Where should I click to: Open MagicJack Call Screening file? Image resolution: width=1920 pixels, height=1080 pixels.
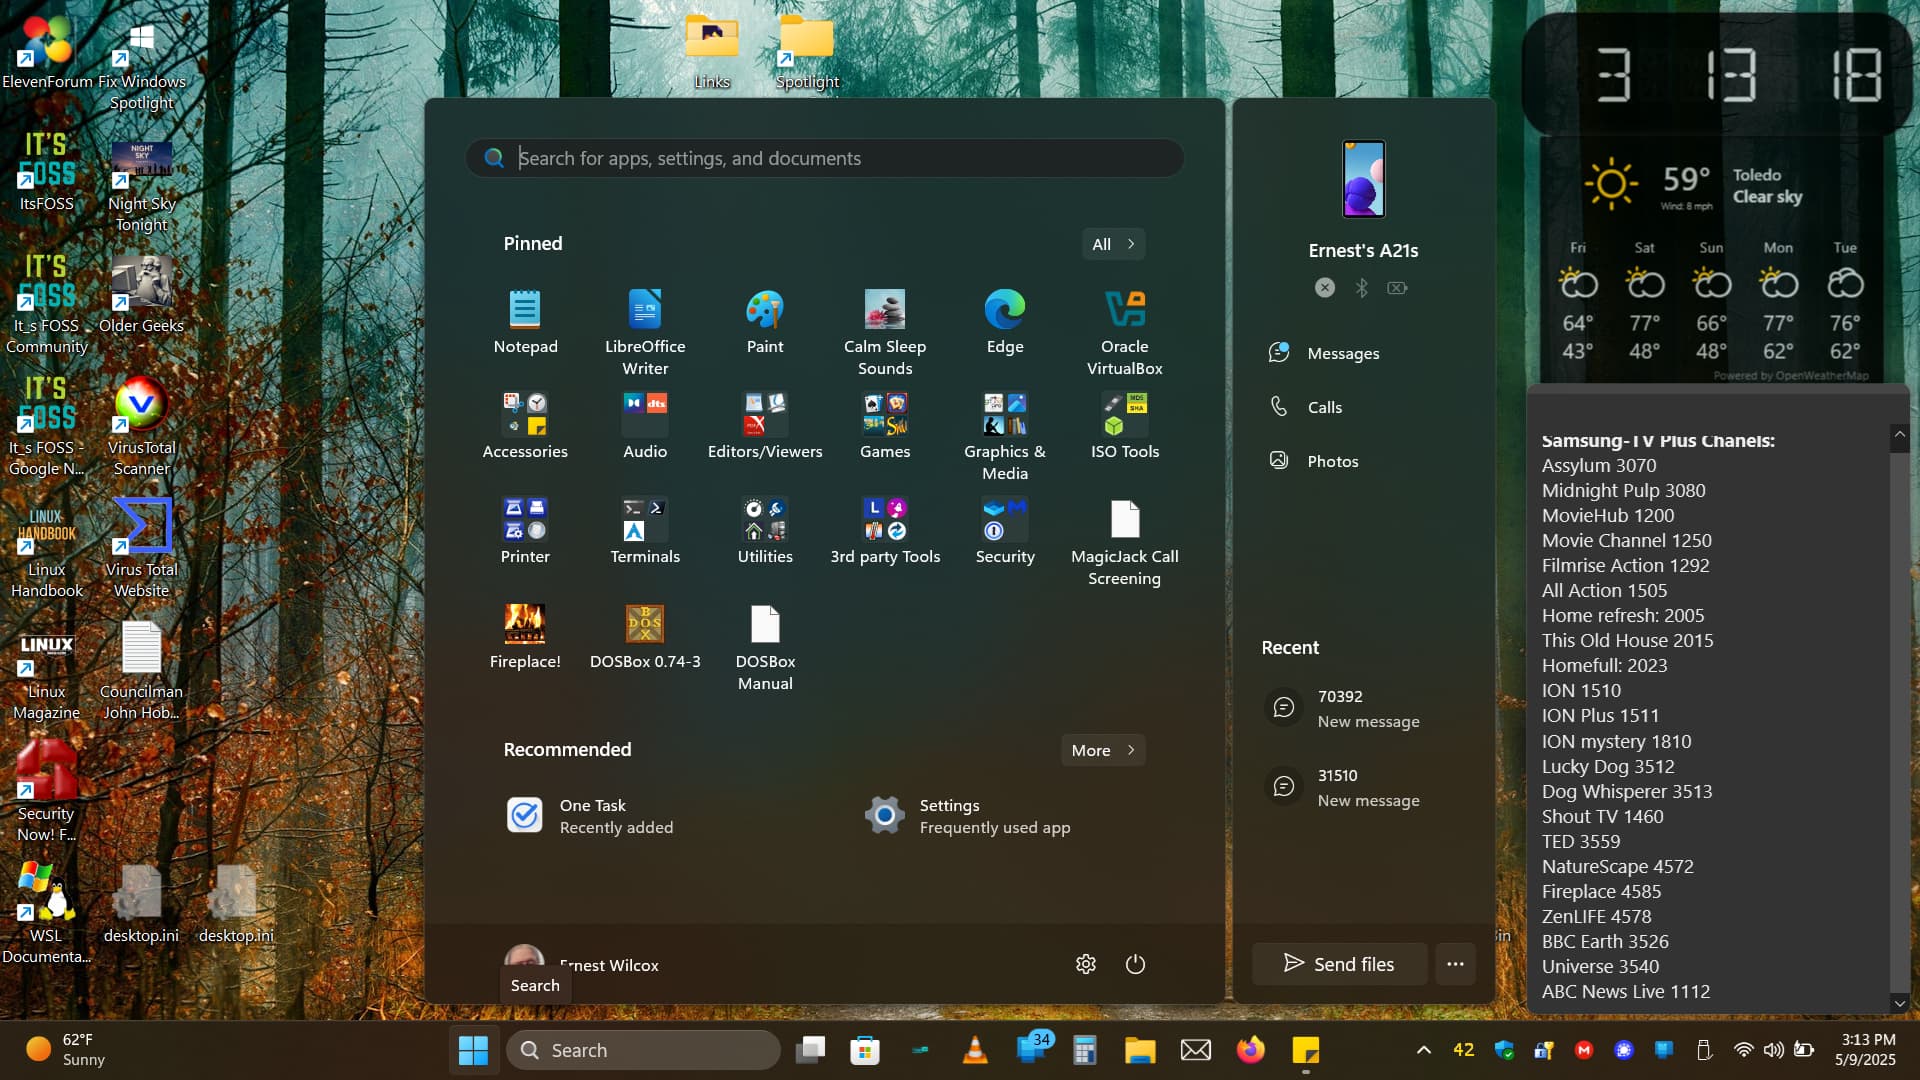coord(1125,542)
